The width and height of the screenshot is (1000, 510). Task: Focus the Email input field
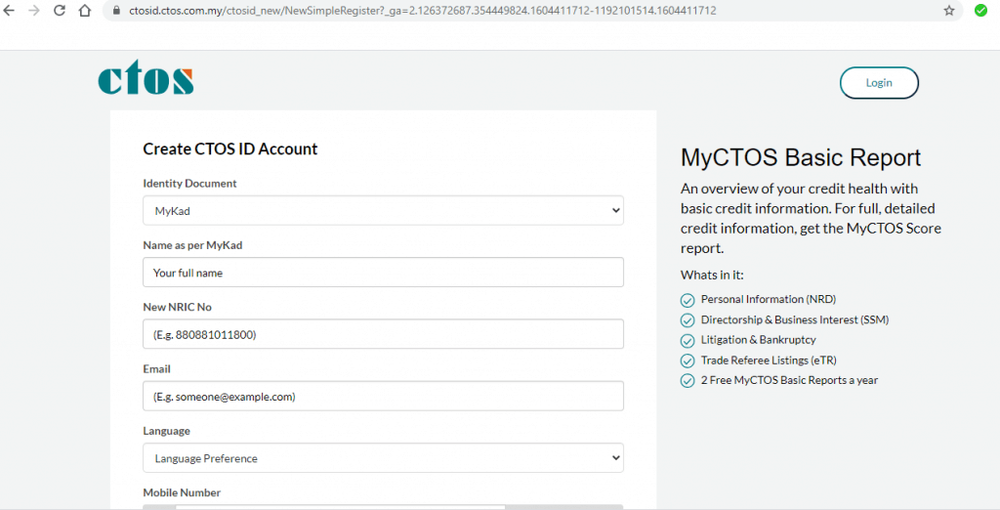[383, 396]
